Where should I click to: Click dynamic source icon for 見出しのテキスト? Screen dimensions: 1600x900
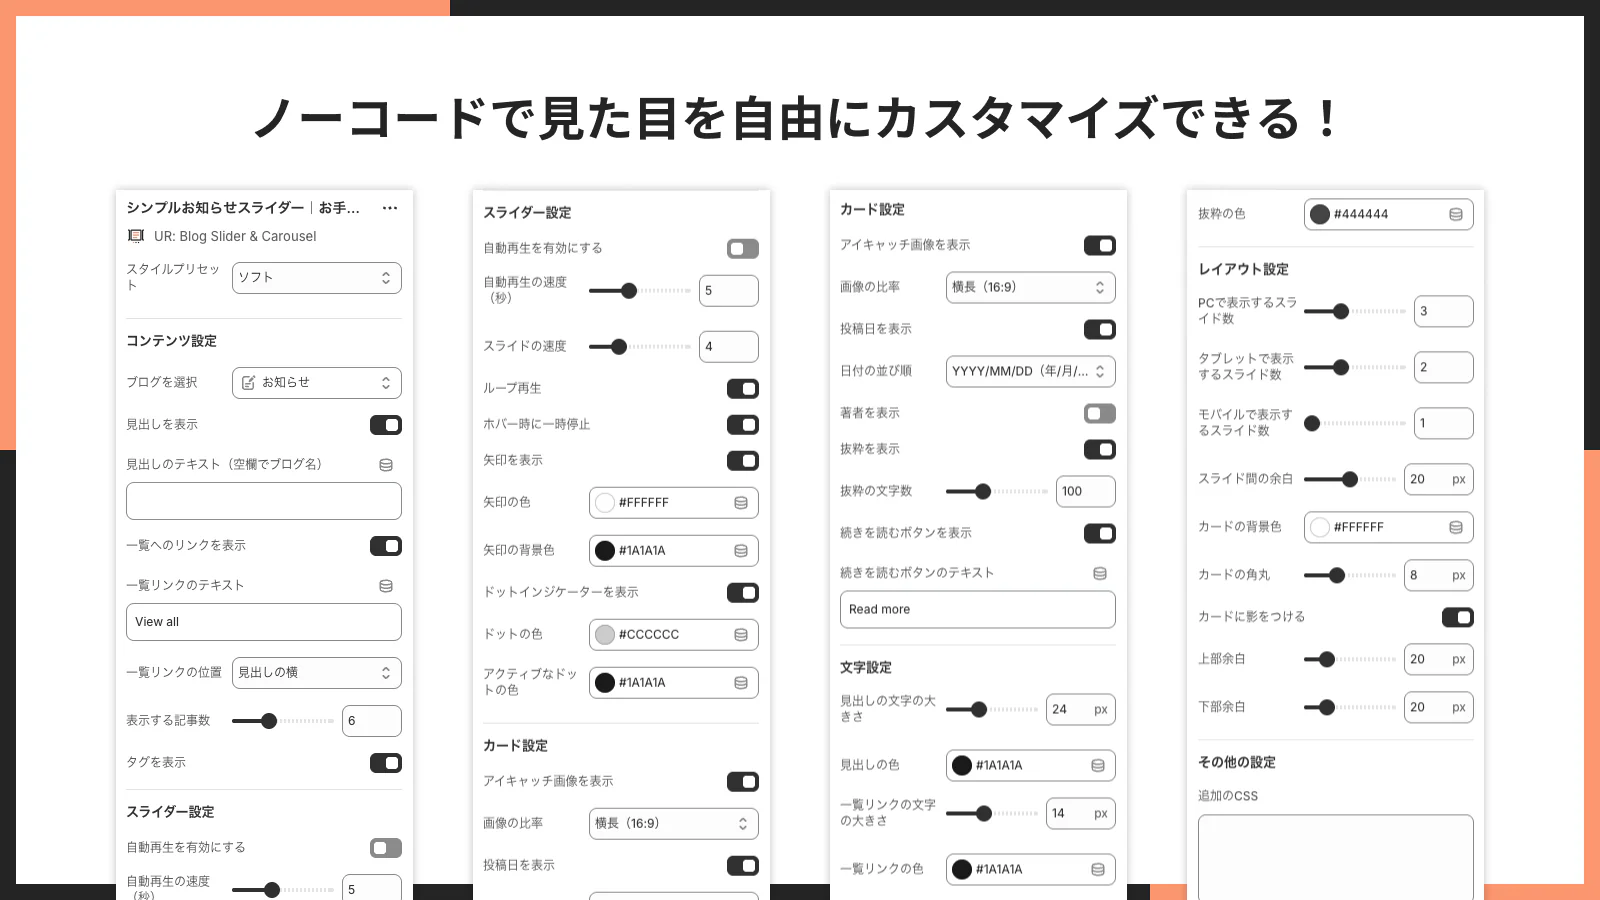386,465
